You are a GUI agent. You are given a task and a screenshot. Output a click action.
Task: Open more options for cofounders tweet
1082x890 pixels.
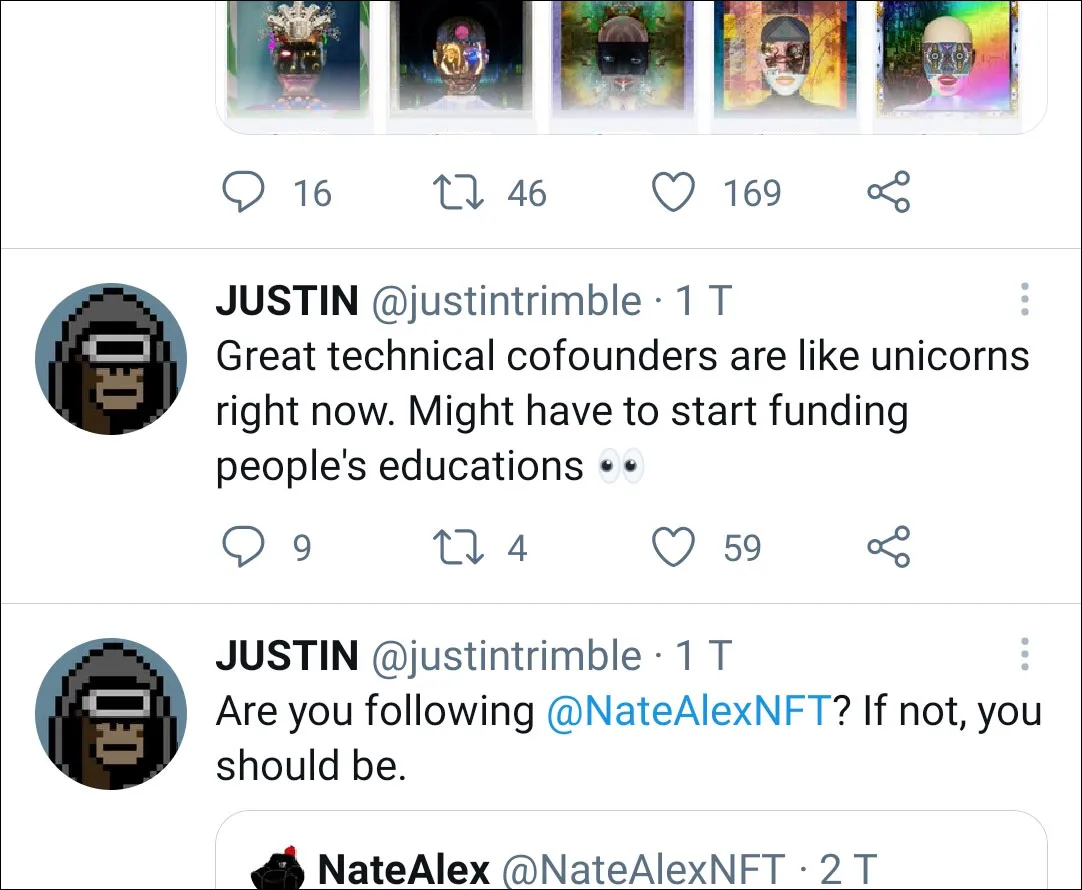pos(1025,299)
